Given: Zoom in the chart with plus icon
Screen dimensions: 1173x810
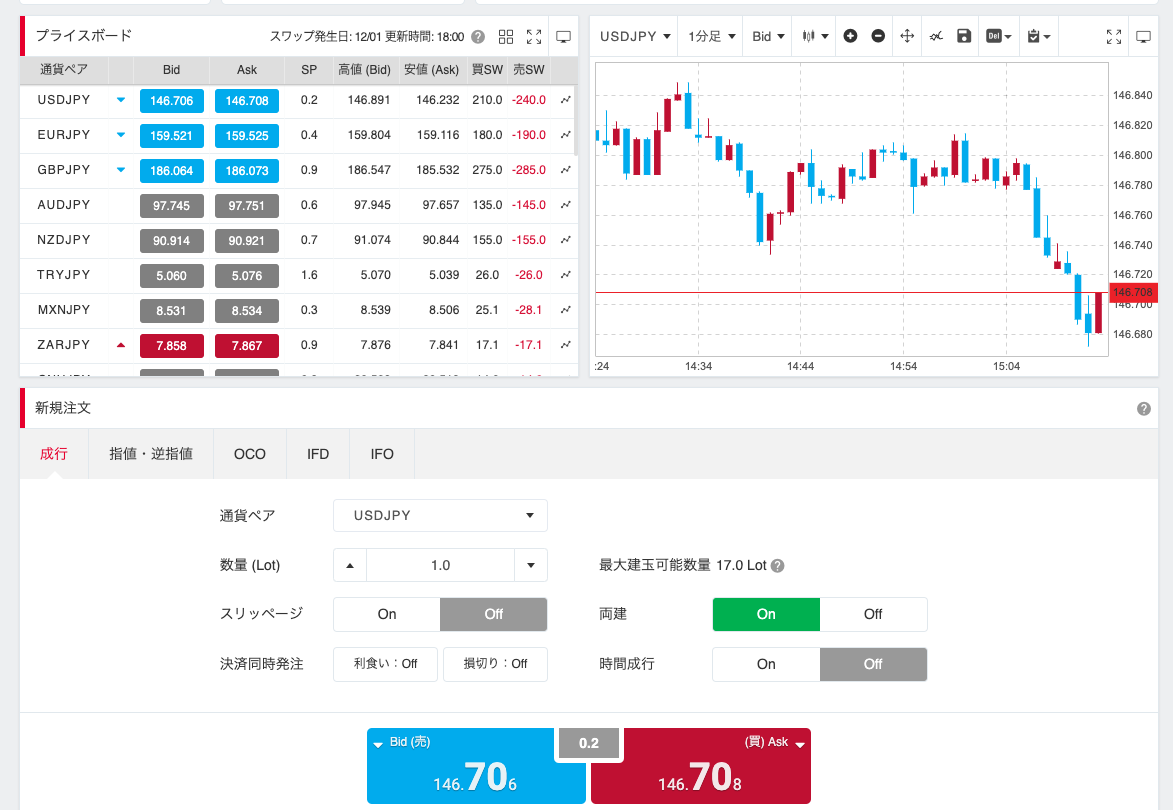Looking at the screenshot, I should (850, 36).
